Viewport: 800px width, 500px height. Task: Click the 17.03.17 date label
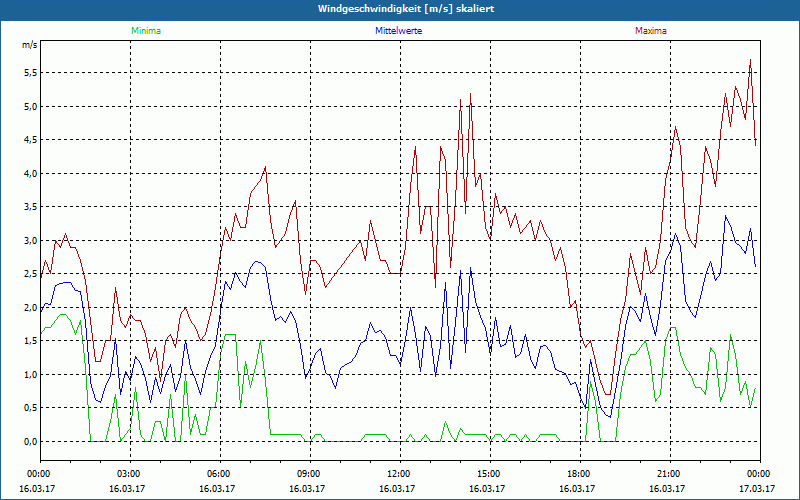[758, 488]
